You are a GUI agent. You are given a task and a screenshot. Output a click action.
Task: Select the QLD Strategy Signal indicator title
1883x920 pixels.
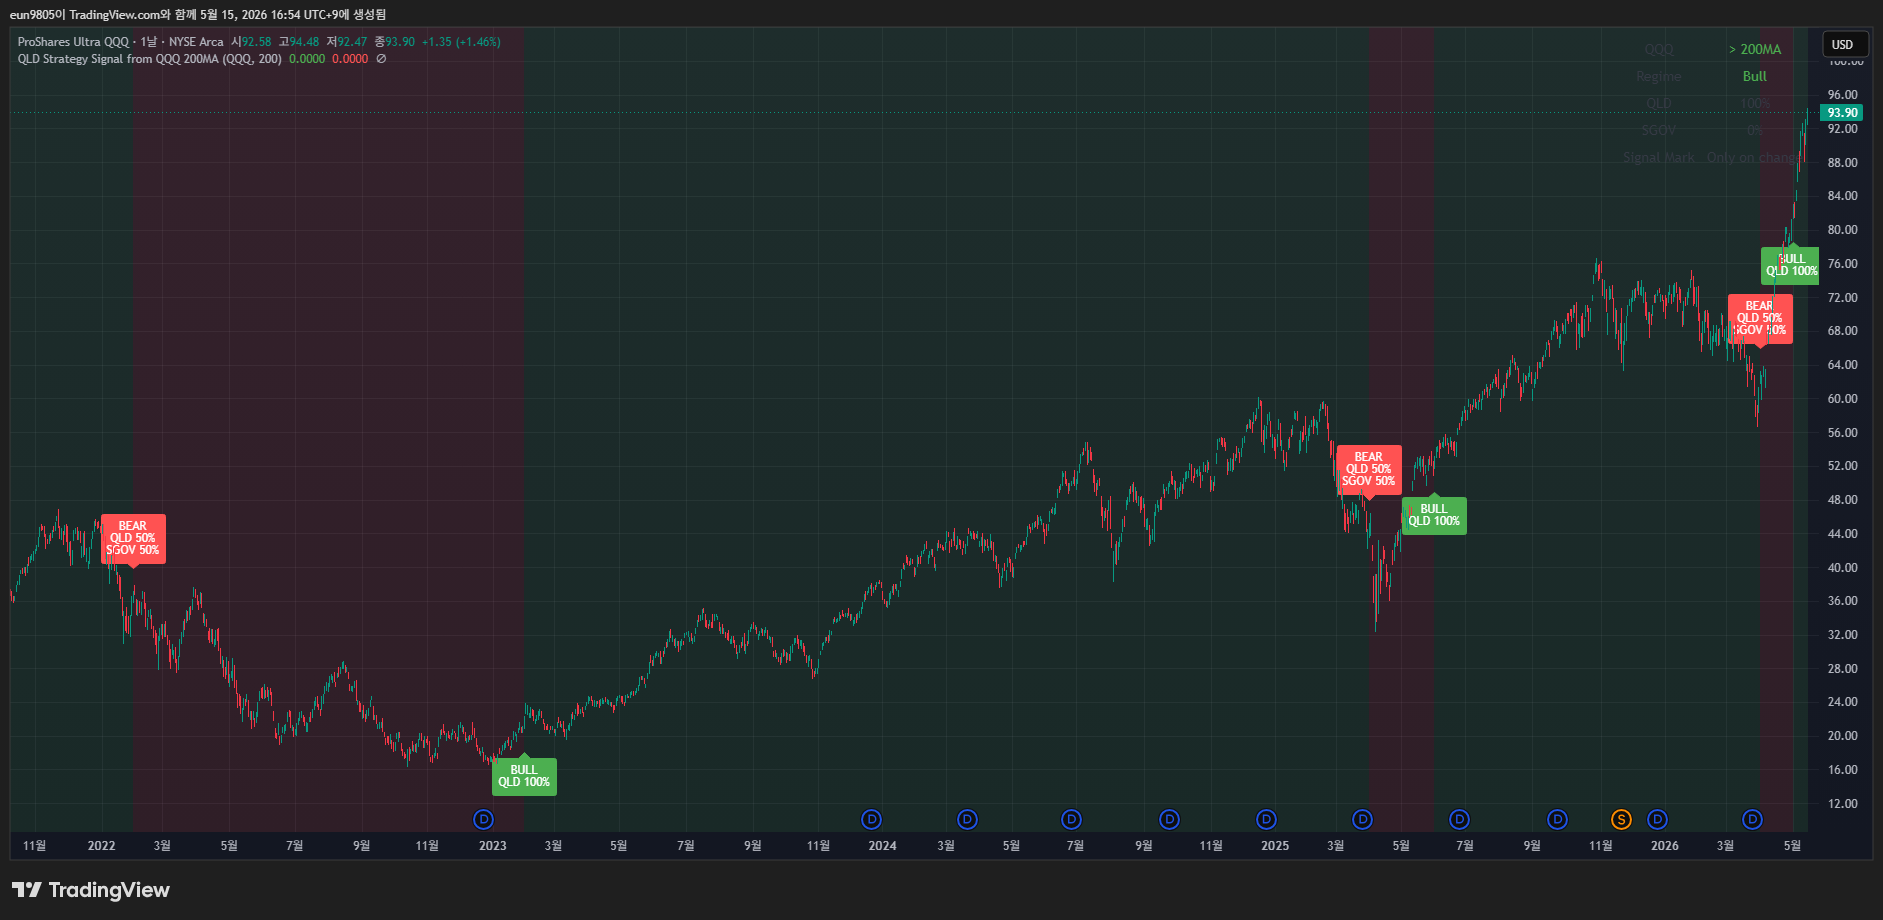pos(150,59)
